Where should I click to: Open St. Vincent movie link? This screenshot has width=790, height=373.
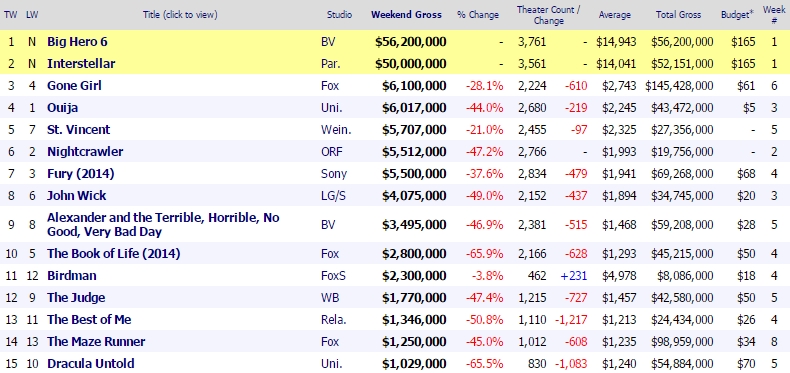[x=79, y=130]
